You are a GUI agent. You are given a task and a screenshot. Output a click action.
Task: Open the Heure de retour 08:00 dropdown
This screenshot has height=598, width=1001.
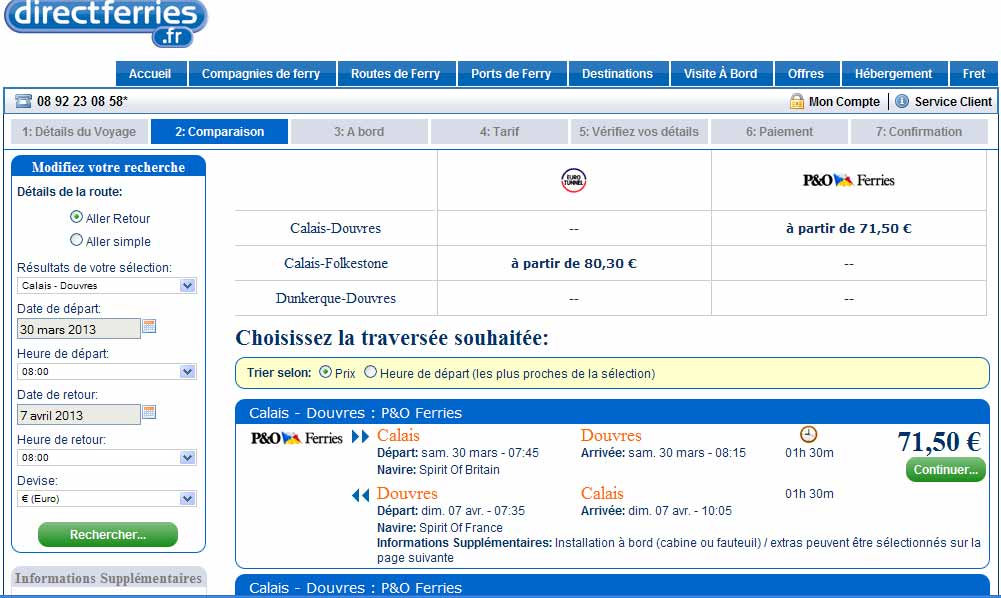click(x=107, y=458)
